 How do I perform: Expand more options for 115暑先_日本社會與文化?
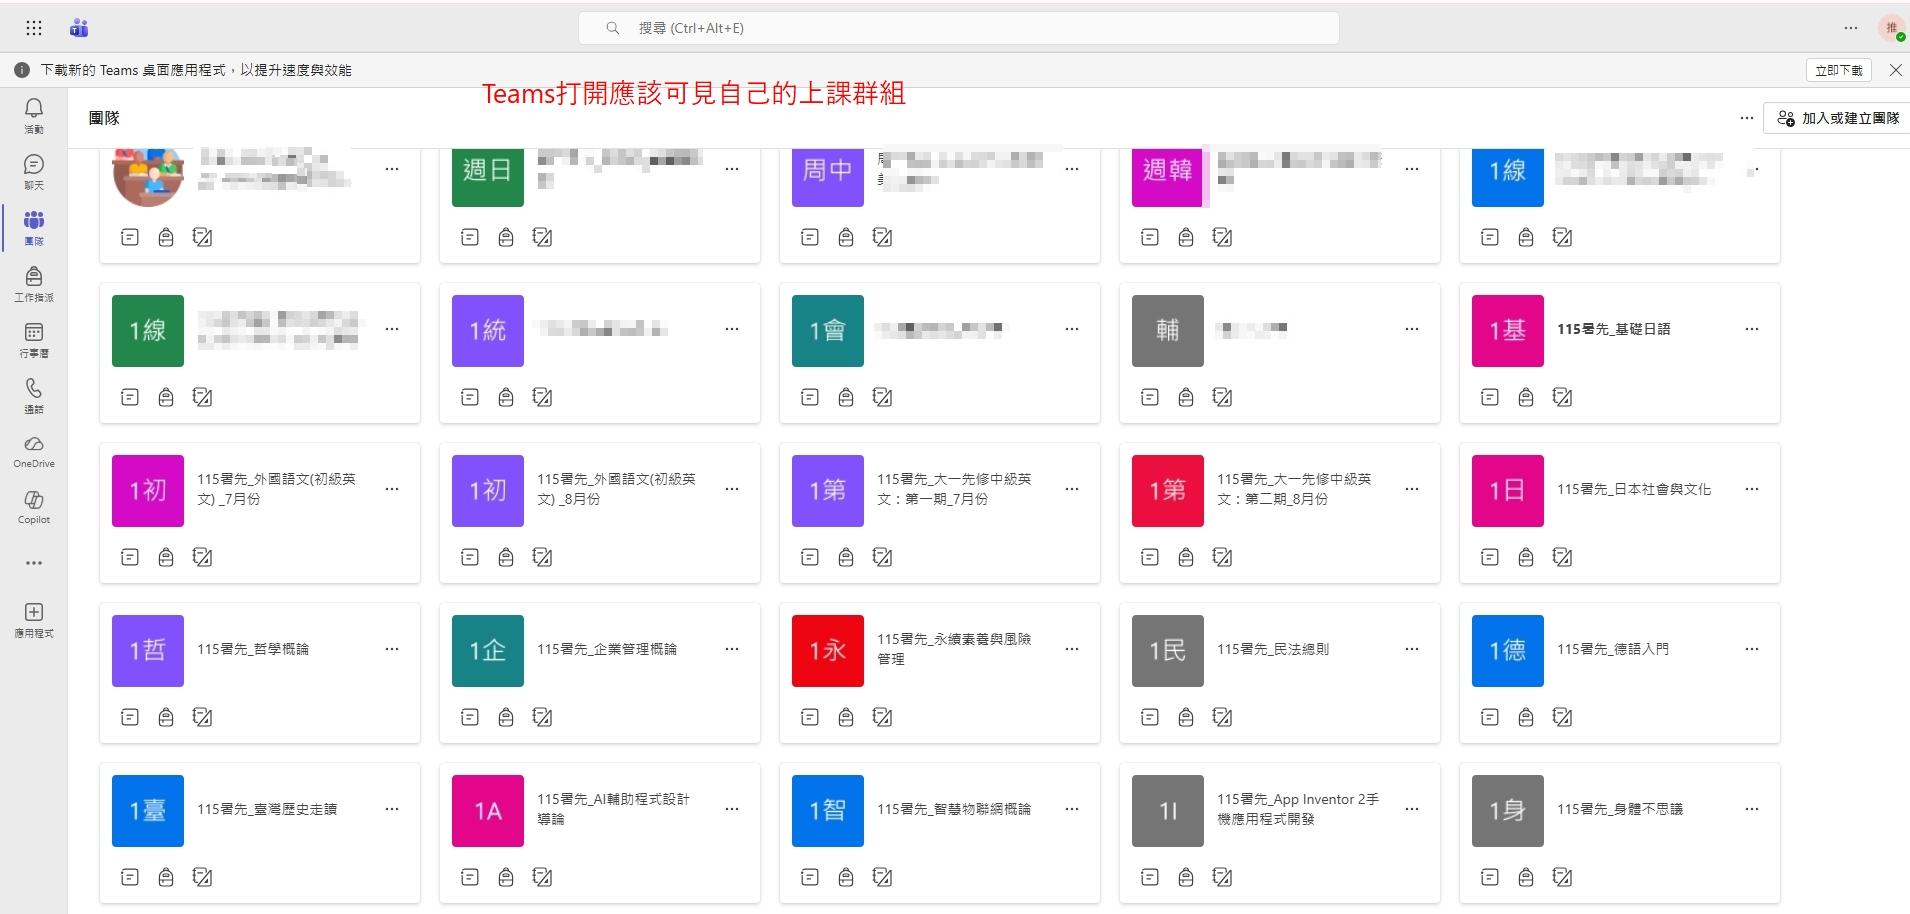click(x=1752, y=489)
